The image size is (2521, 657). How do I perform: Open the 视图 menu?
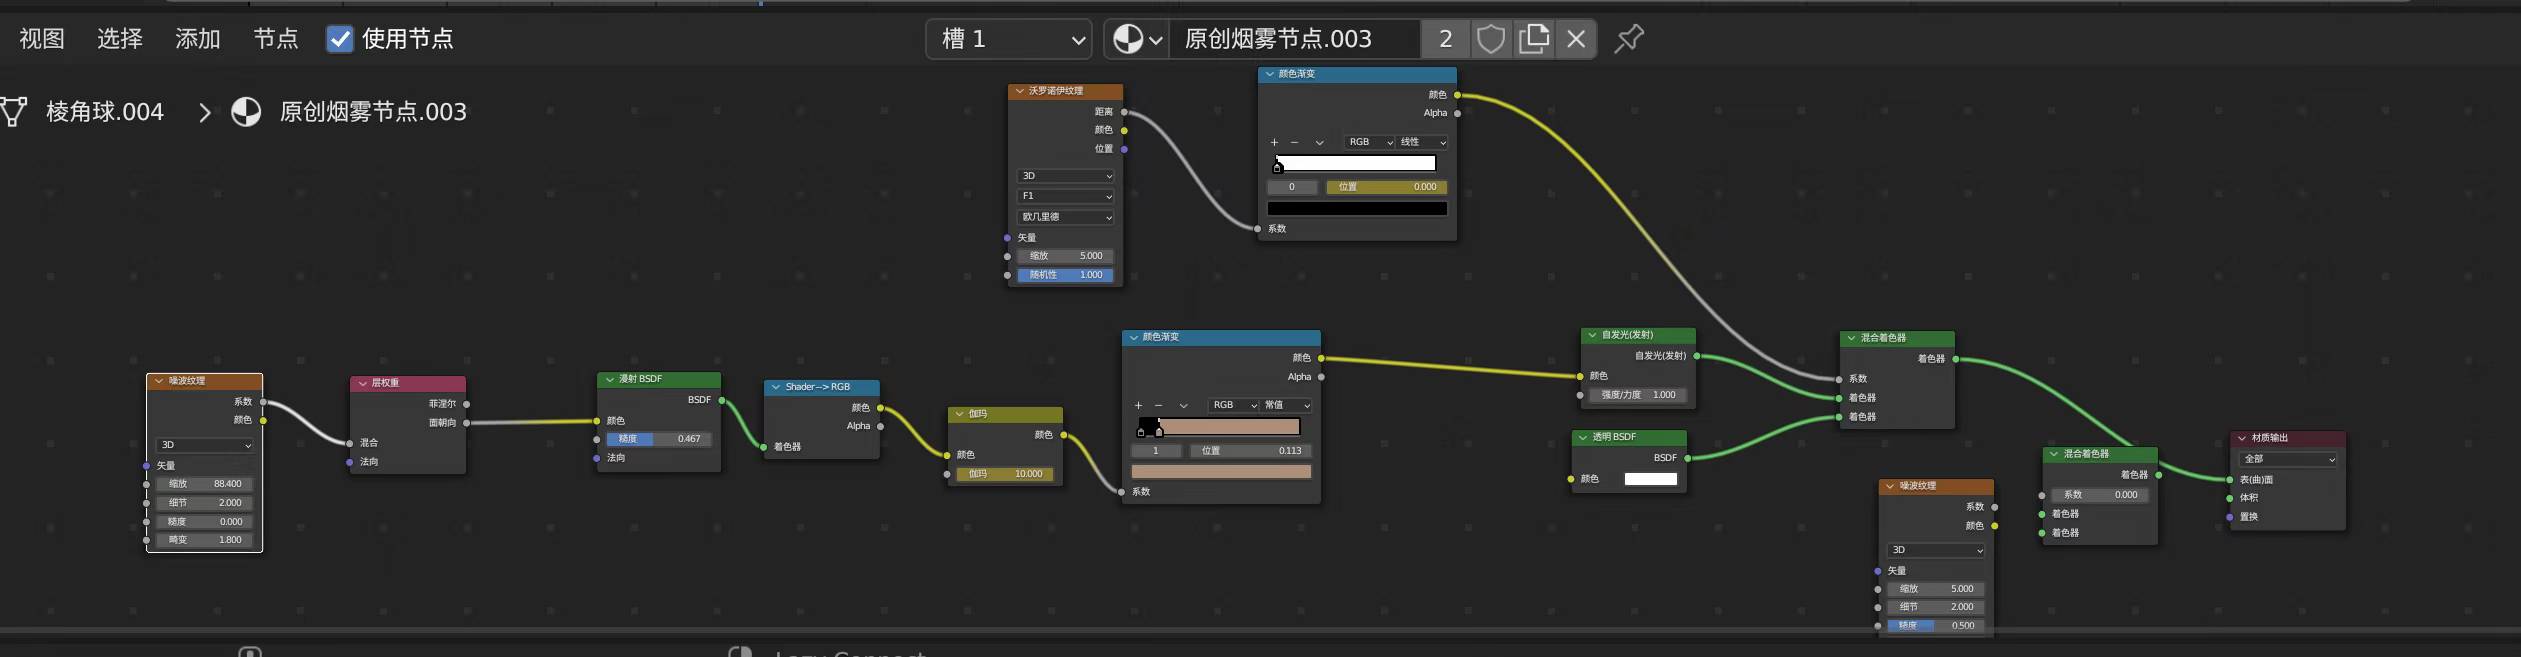pyautogui.click(x=42, y=39)
